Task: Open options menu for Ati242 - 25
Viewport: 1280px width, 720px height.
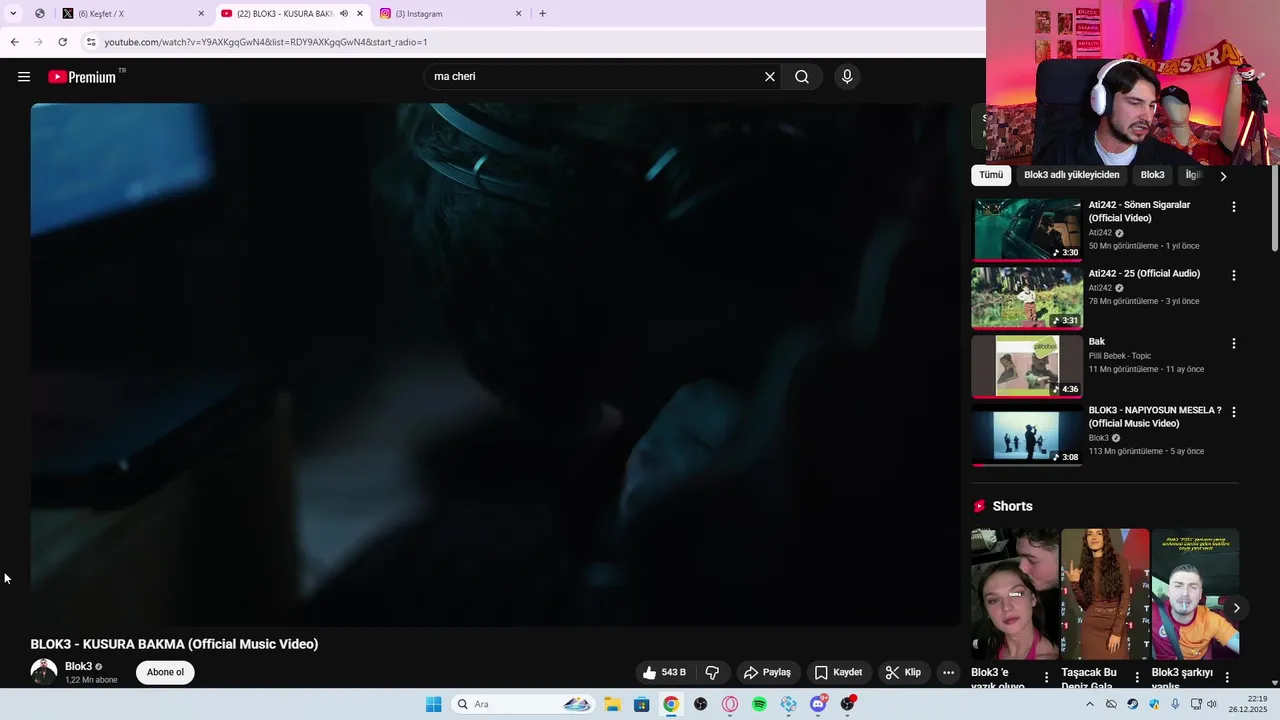Action: 1233,275
